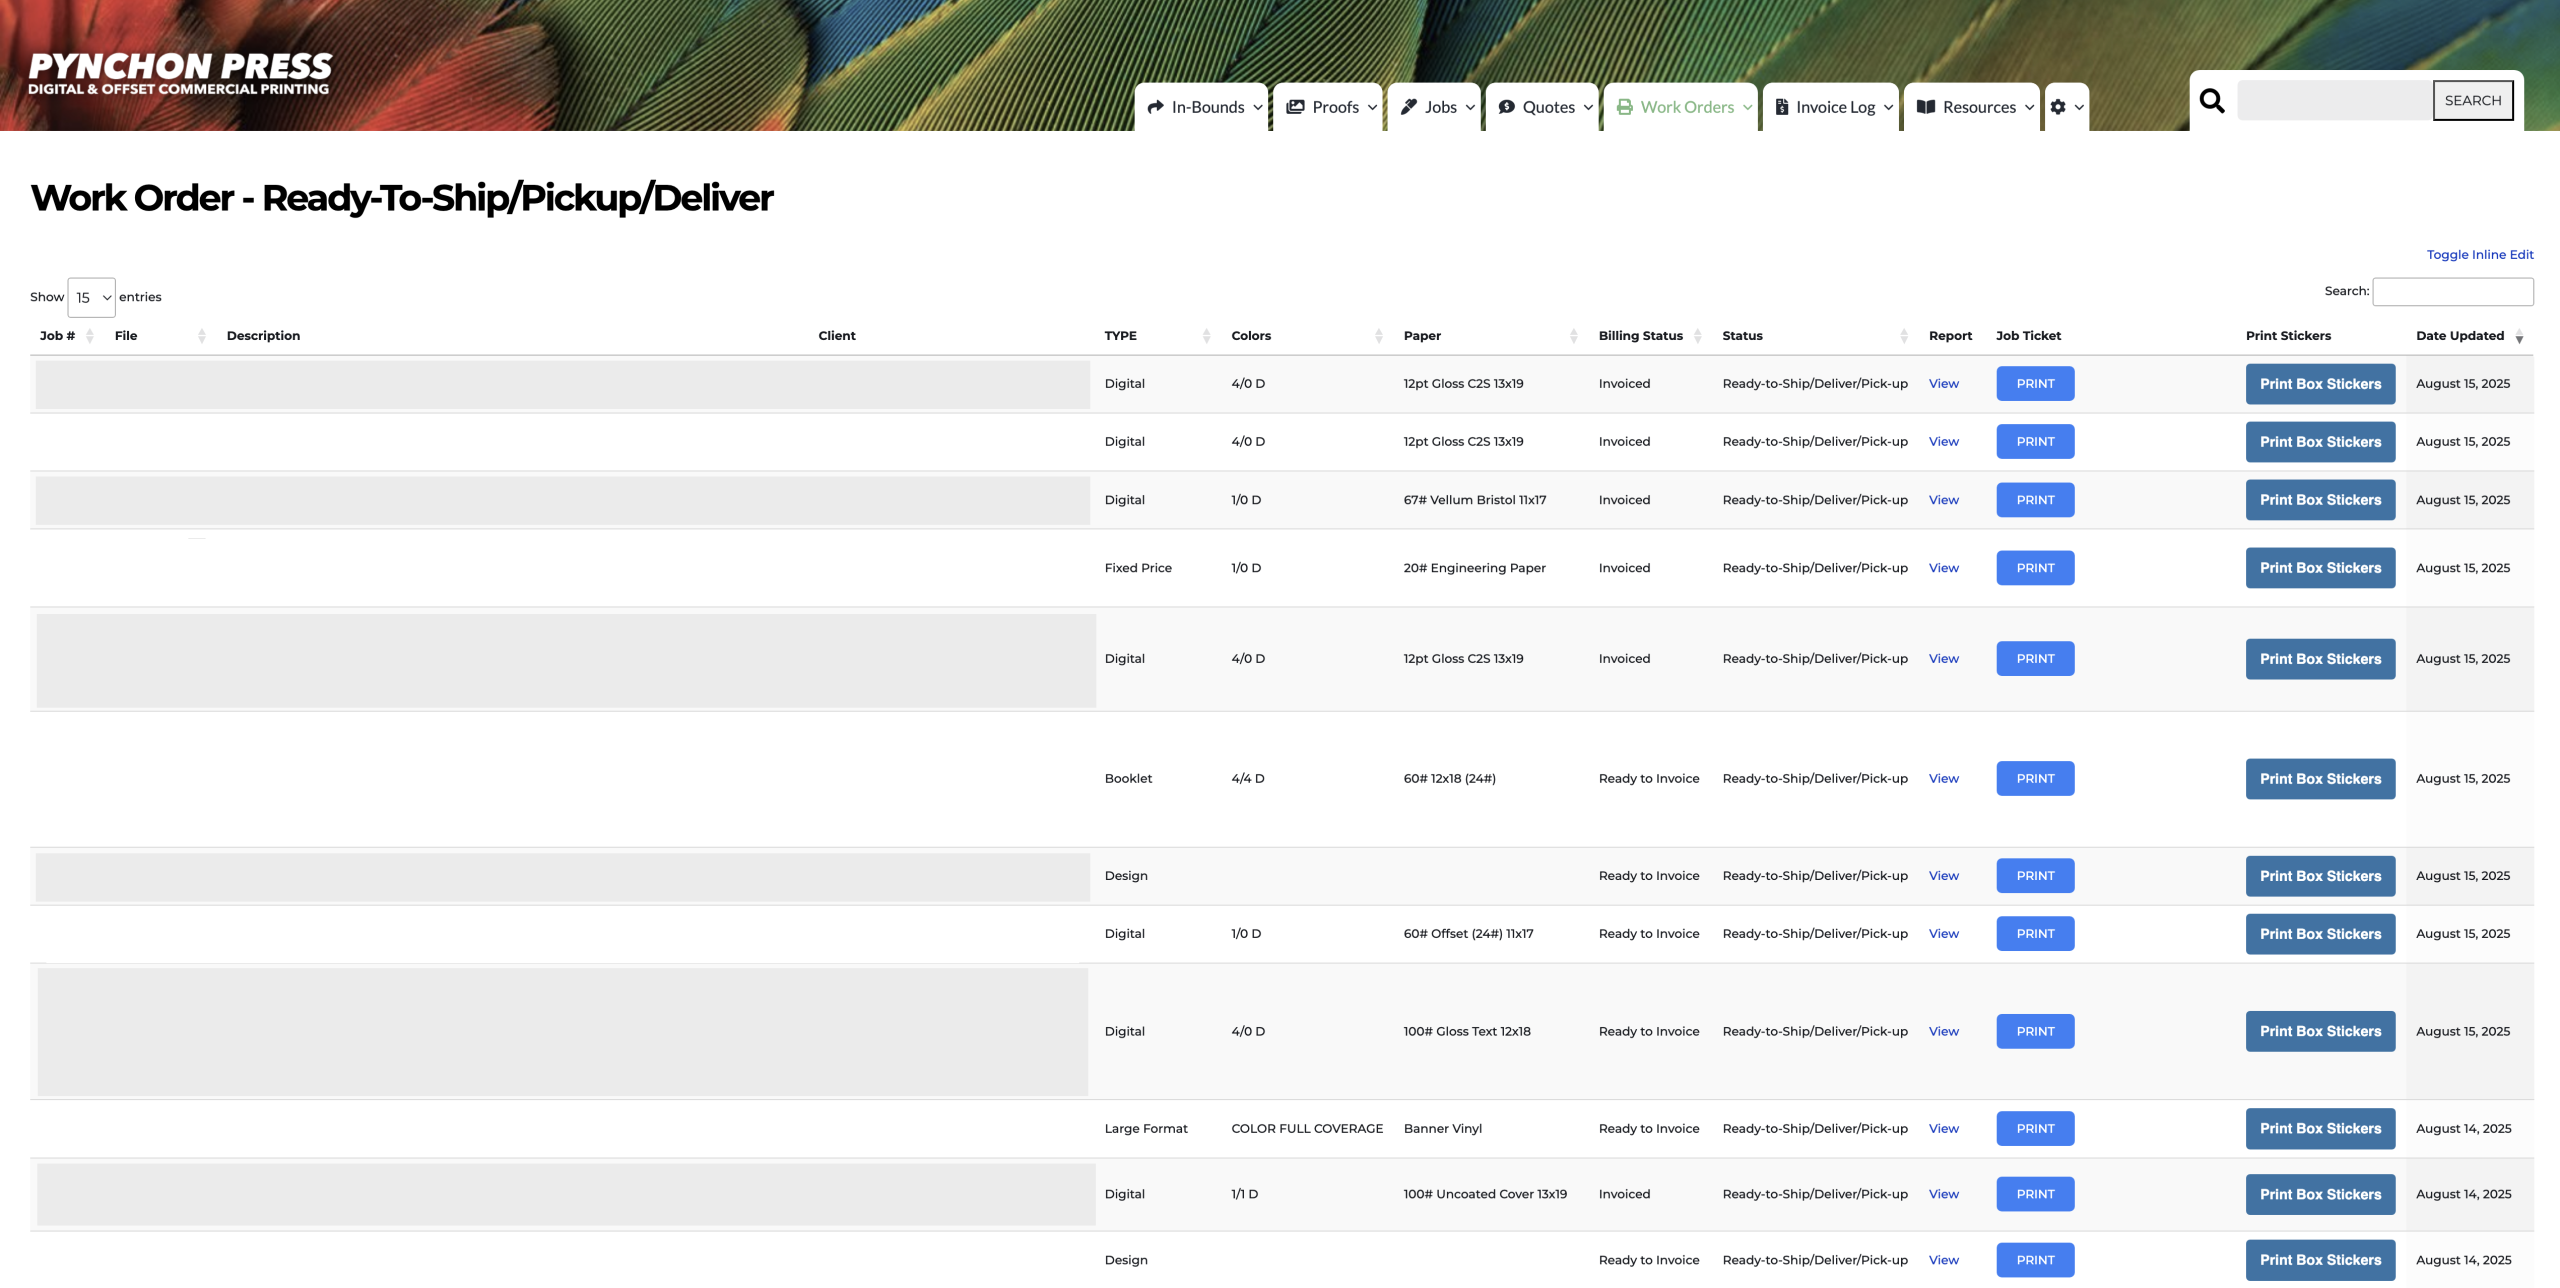Open the In-Bounds menu
The image size is (2560, 1288).
1202,107
